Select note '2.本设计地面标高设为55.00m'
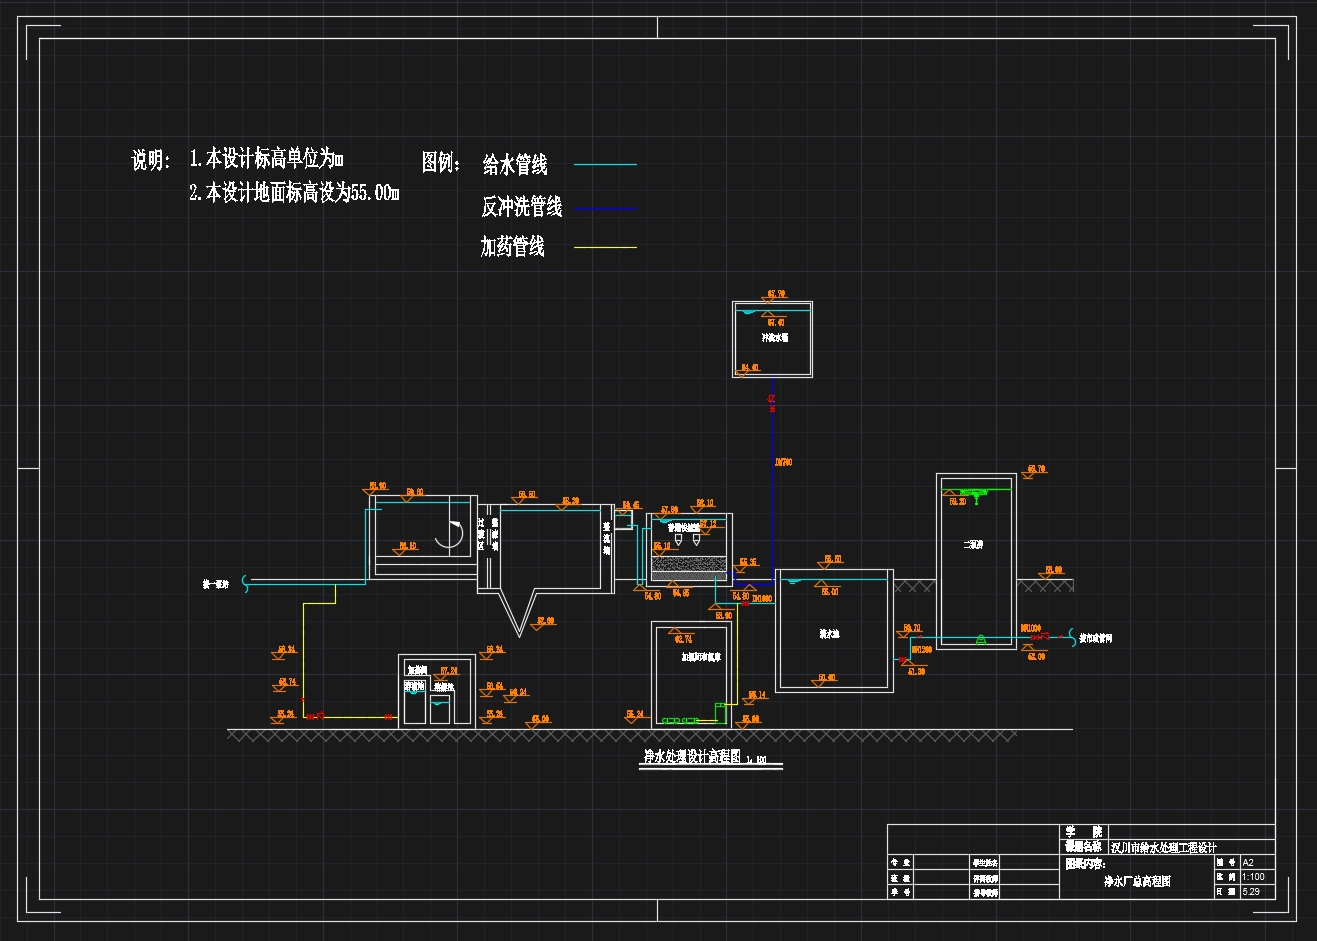 point(294,192)
